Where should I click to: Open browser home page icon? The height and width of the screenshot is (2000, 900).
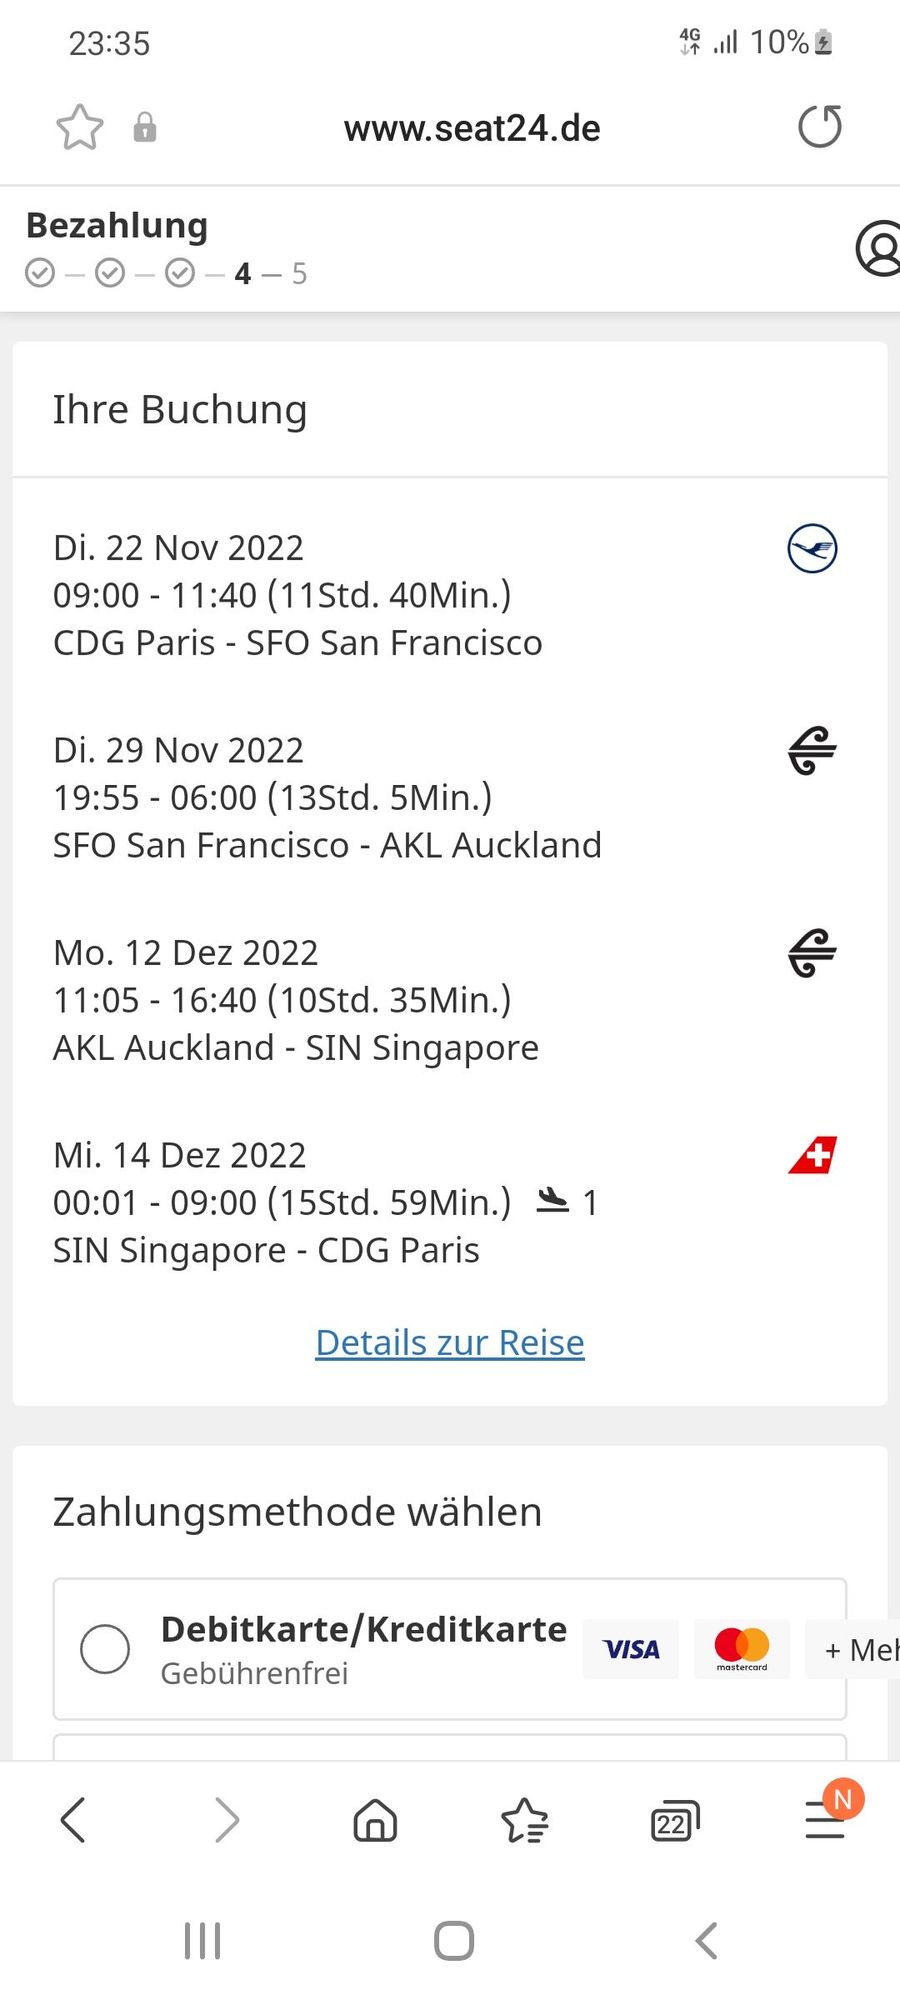point(375,1820)
